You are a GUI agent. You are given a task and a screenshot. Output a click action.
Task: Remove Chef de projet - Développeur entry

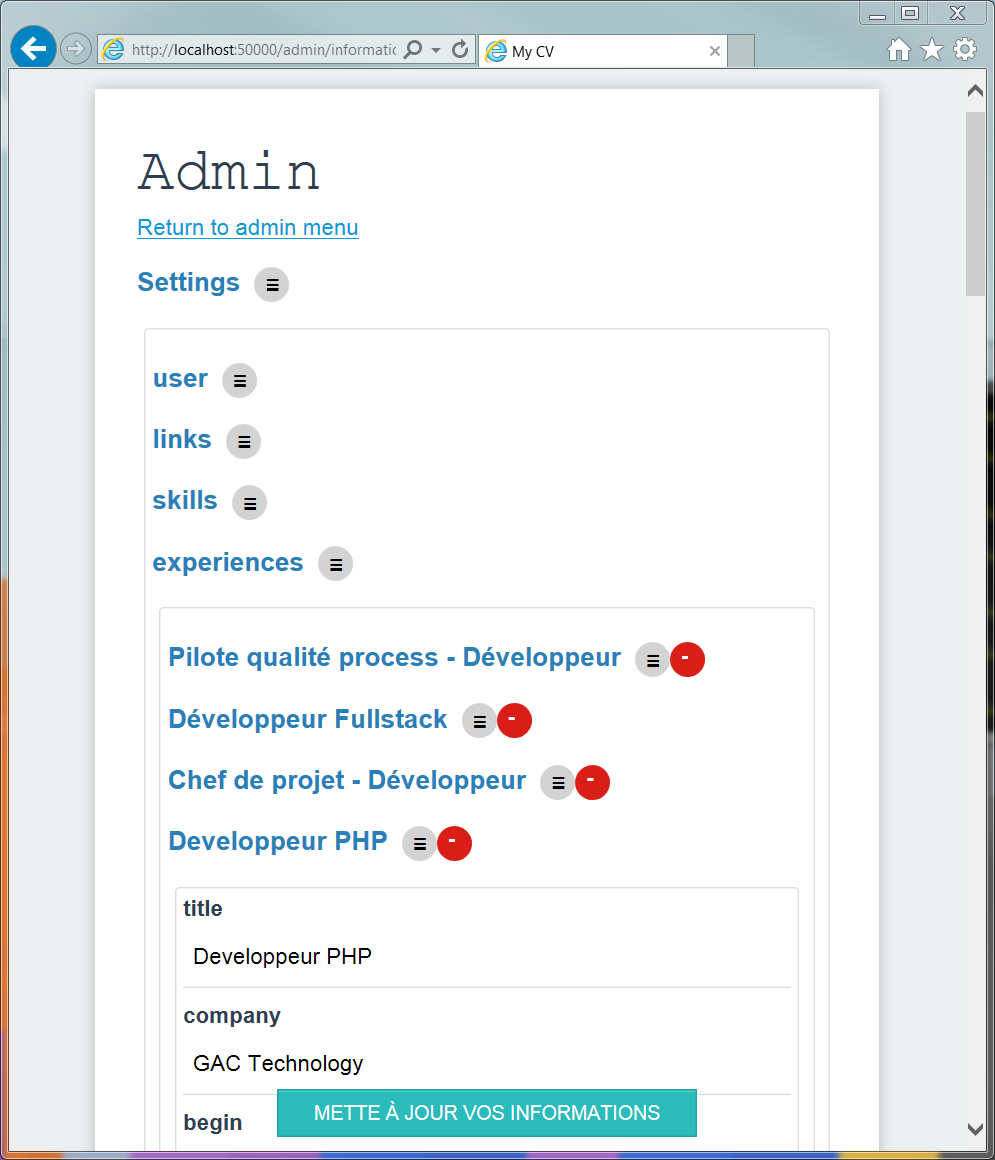pyautogui.click(x=593, y=782)
